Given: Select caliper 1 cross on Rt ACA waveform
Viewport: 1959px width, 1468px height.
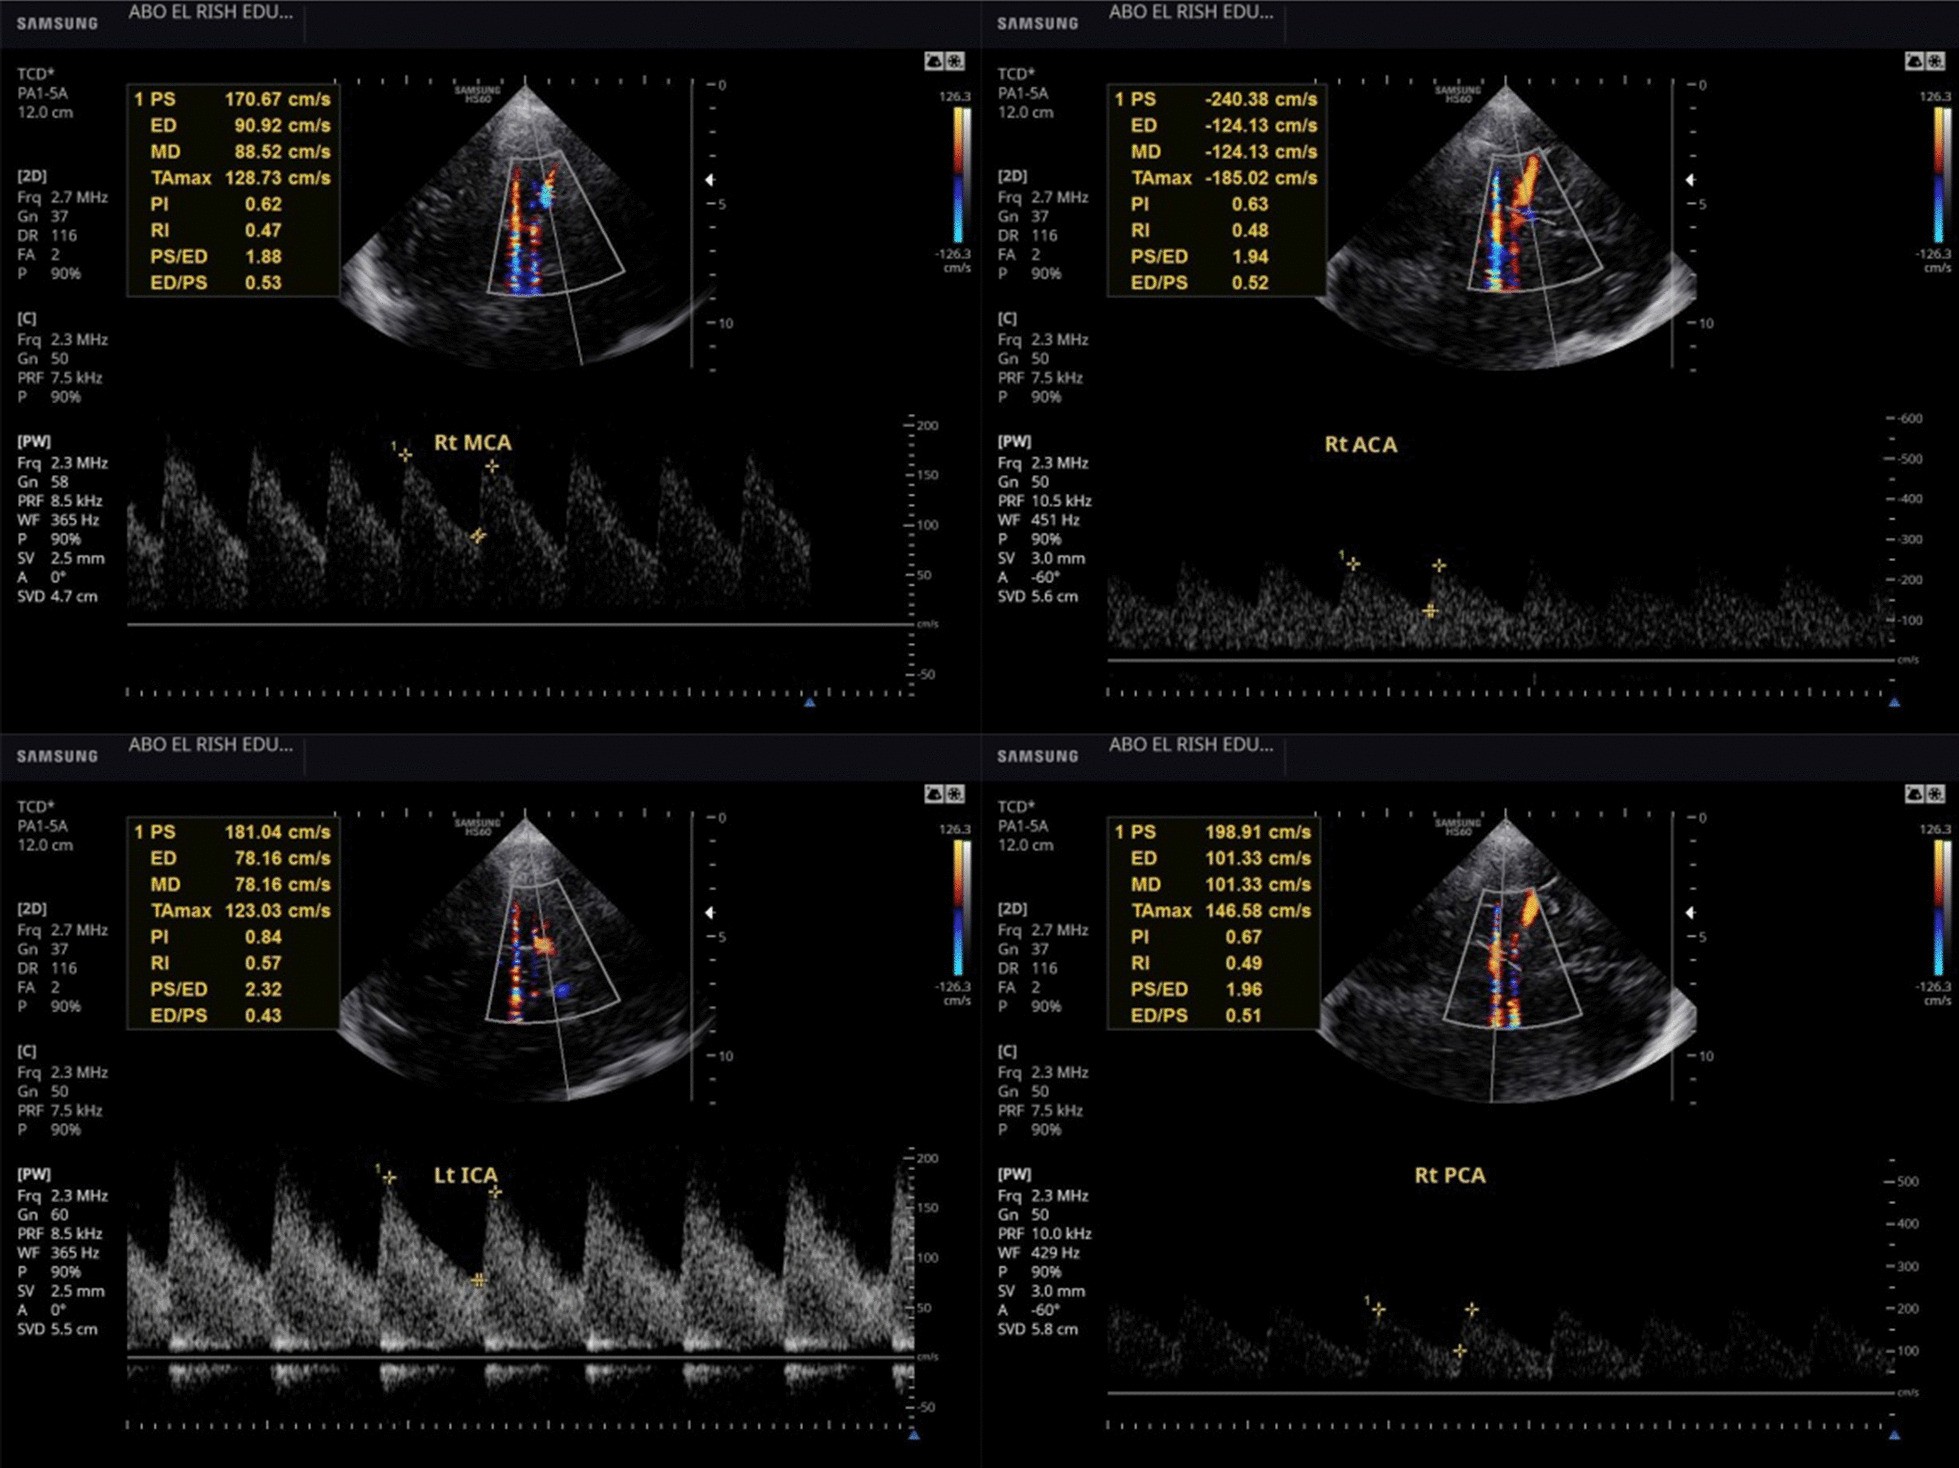Looking at the screenshot, I should [x=1353, y=564].
